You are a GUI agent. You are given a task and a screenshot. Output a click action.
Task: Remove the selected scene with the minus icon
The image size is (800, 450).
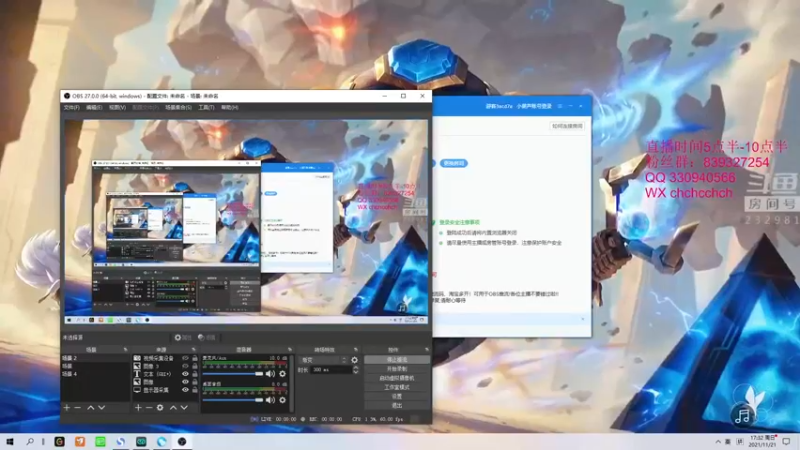click(78, 408)
